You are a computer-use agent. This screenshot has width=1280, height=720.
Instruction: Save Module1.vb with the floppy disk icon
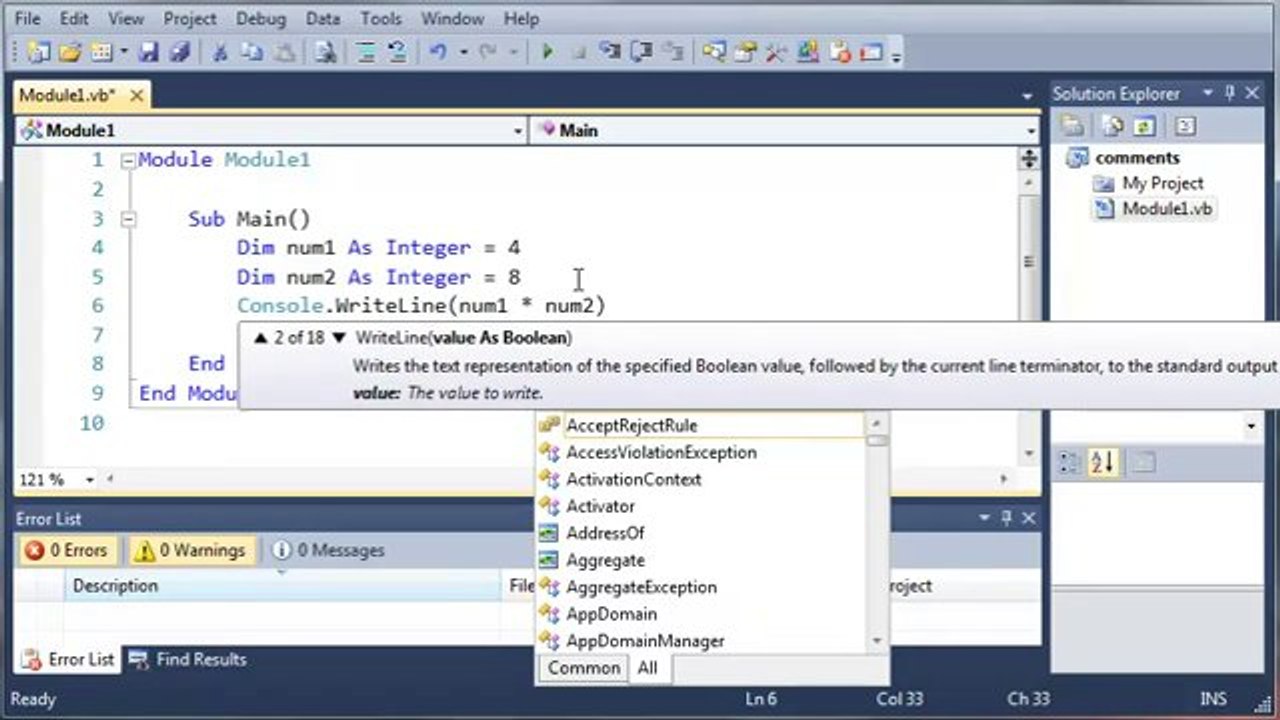click(x=148, y=53)
